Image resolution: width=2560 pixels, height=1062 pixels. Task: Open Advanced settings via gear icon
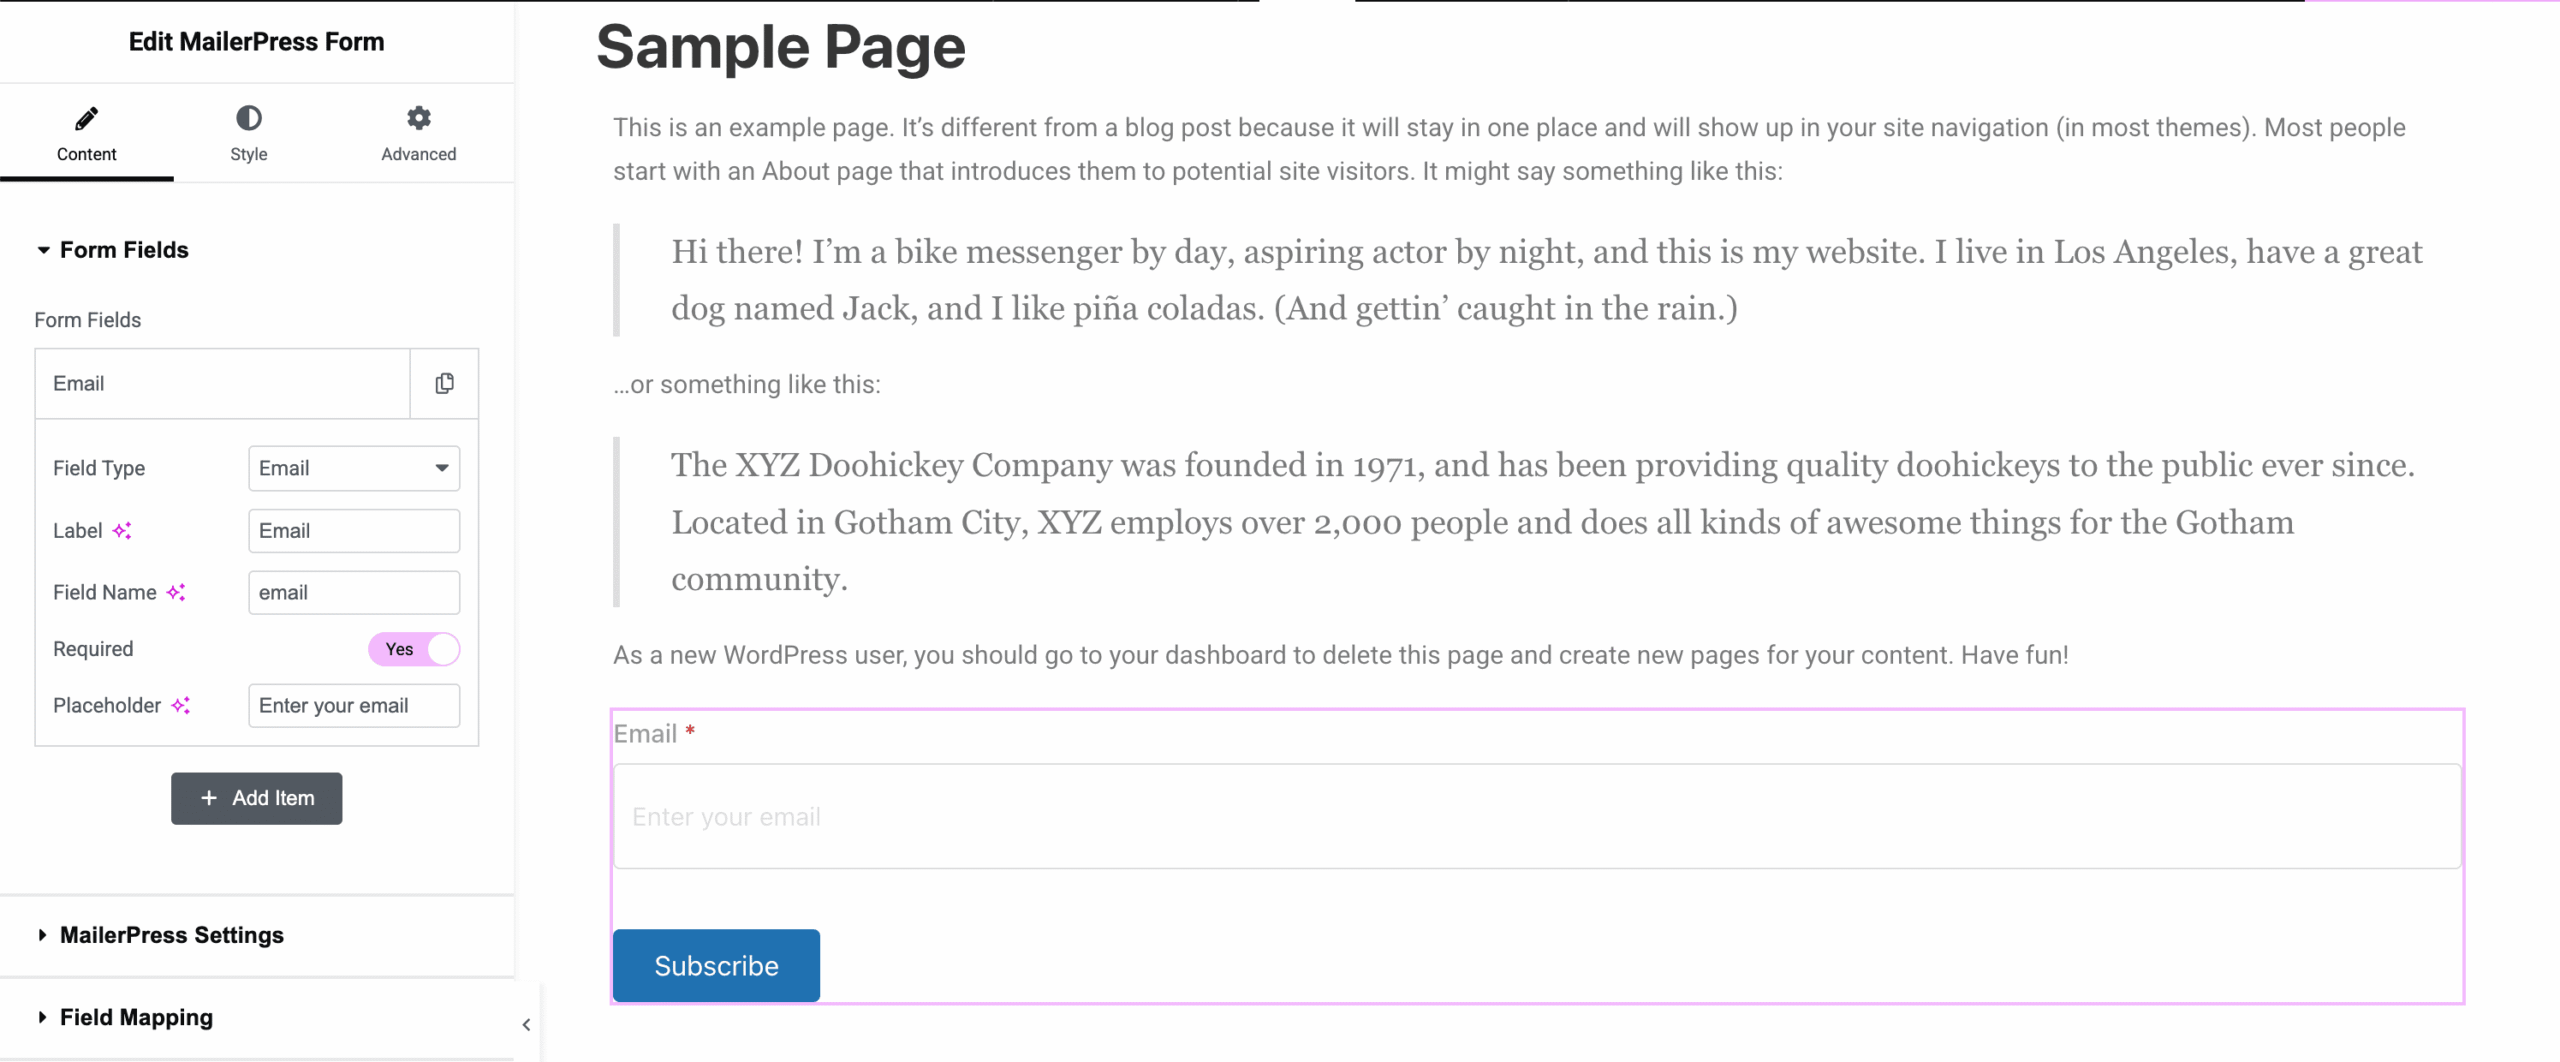(418, 117)
